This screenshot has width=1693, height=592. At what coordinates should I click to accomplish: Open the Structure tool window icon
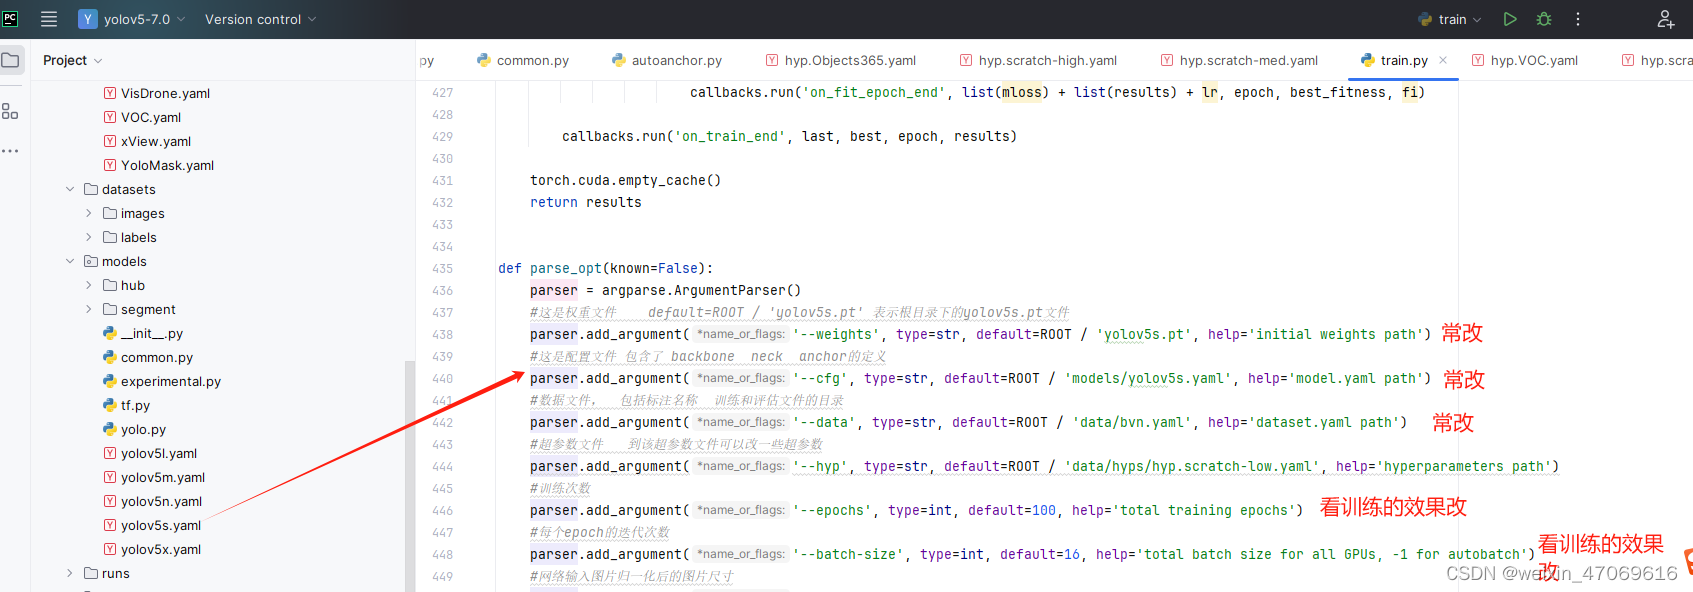10,111
